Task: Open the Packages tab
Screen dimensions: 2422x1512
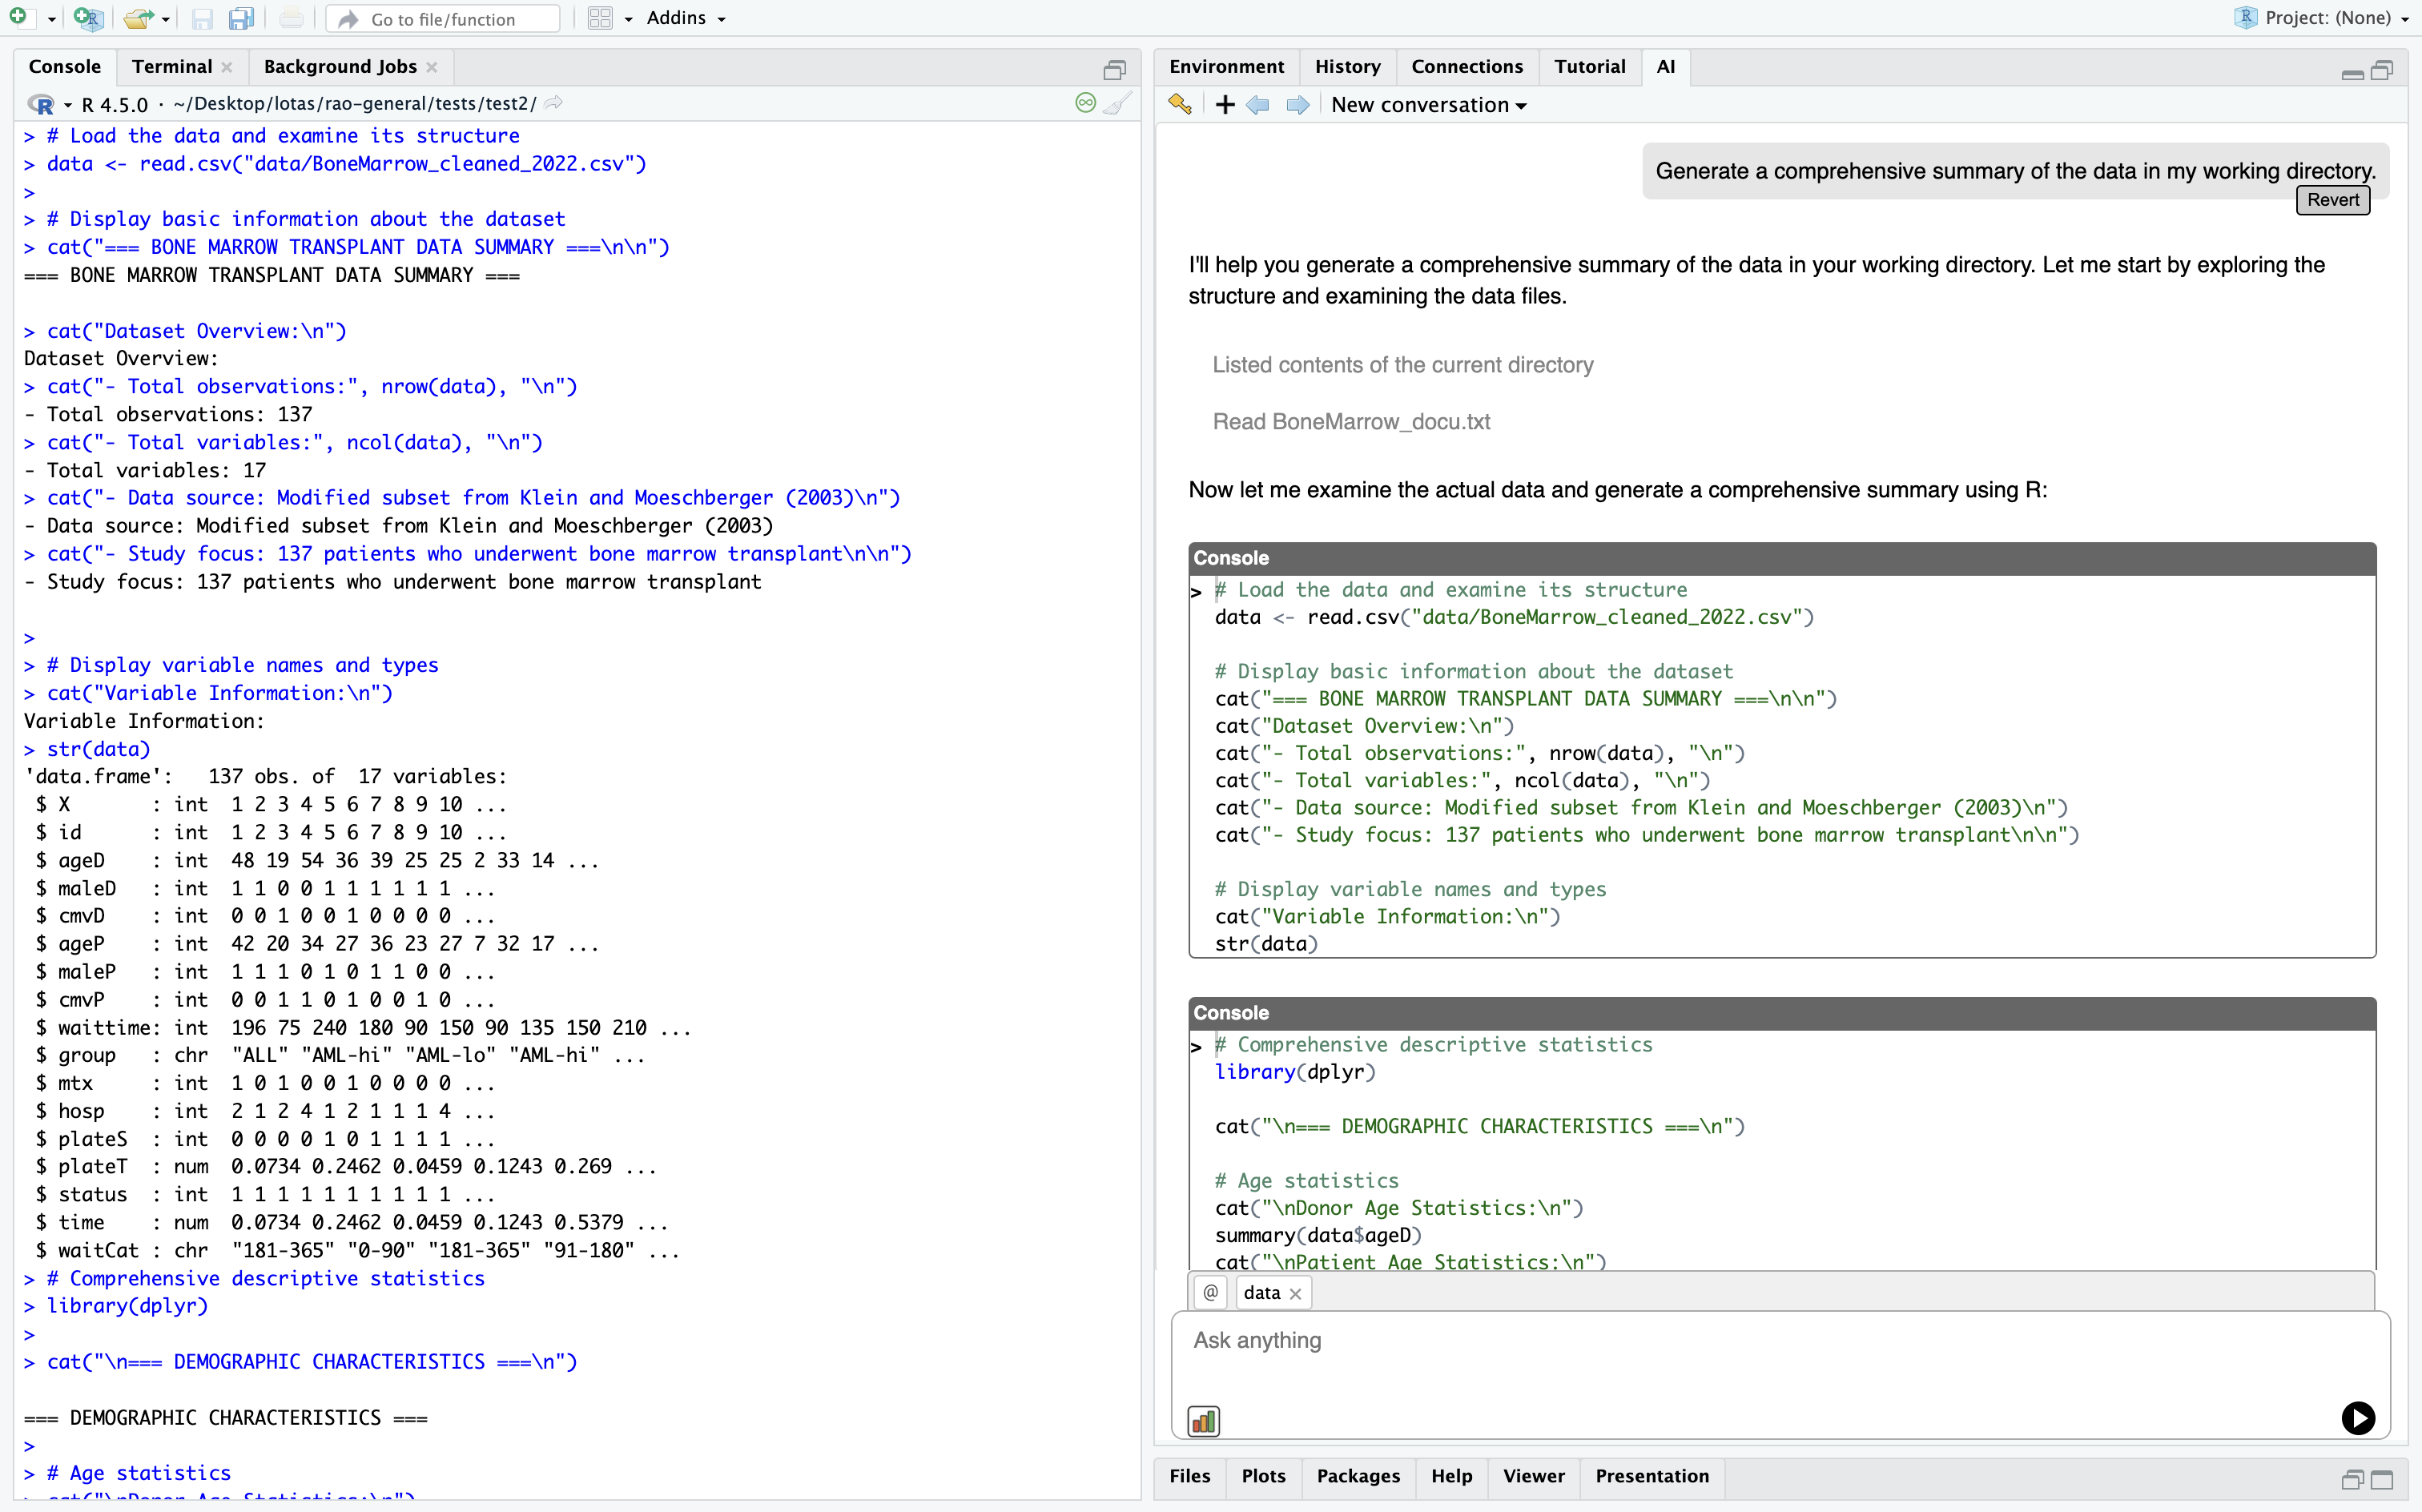Action: 1358,1476
